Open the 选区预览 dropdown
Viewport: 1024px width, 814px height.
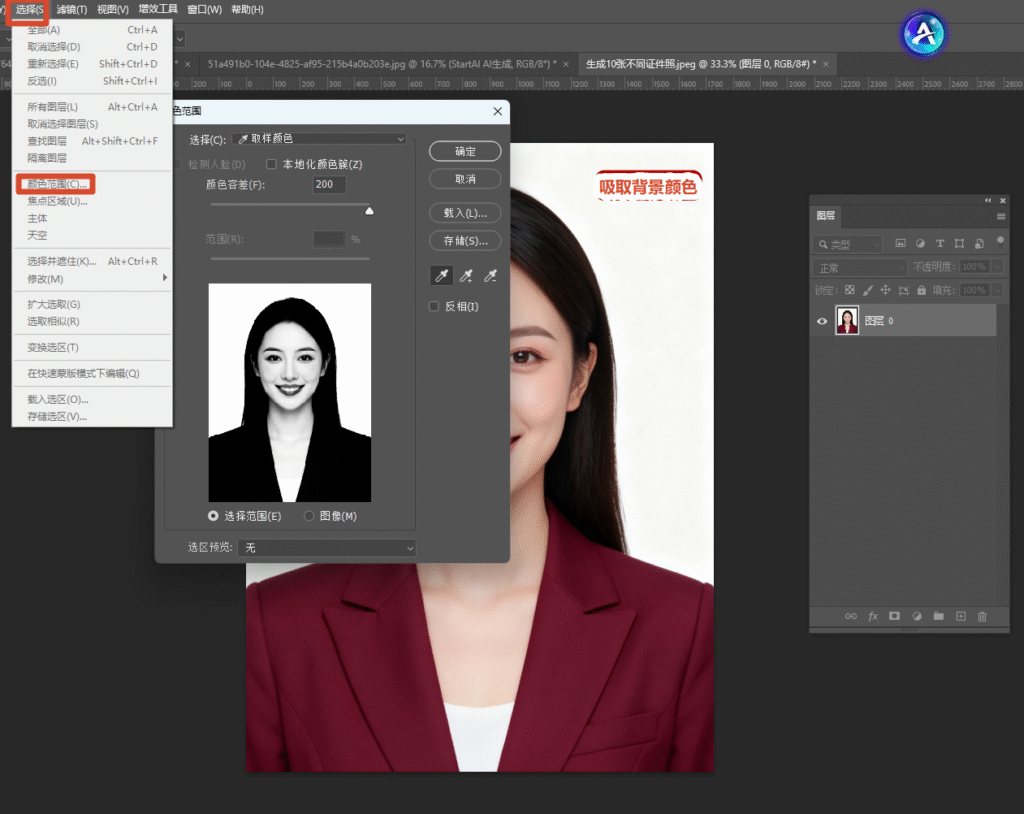tap(327, 547)
